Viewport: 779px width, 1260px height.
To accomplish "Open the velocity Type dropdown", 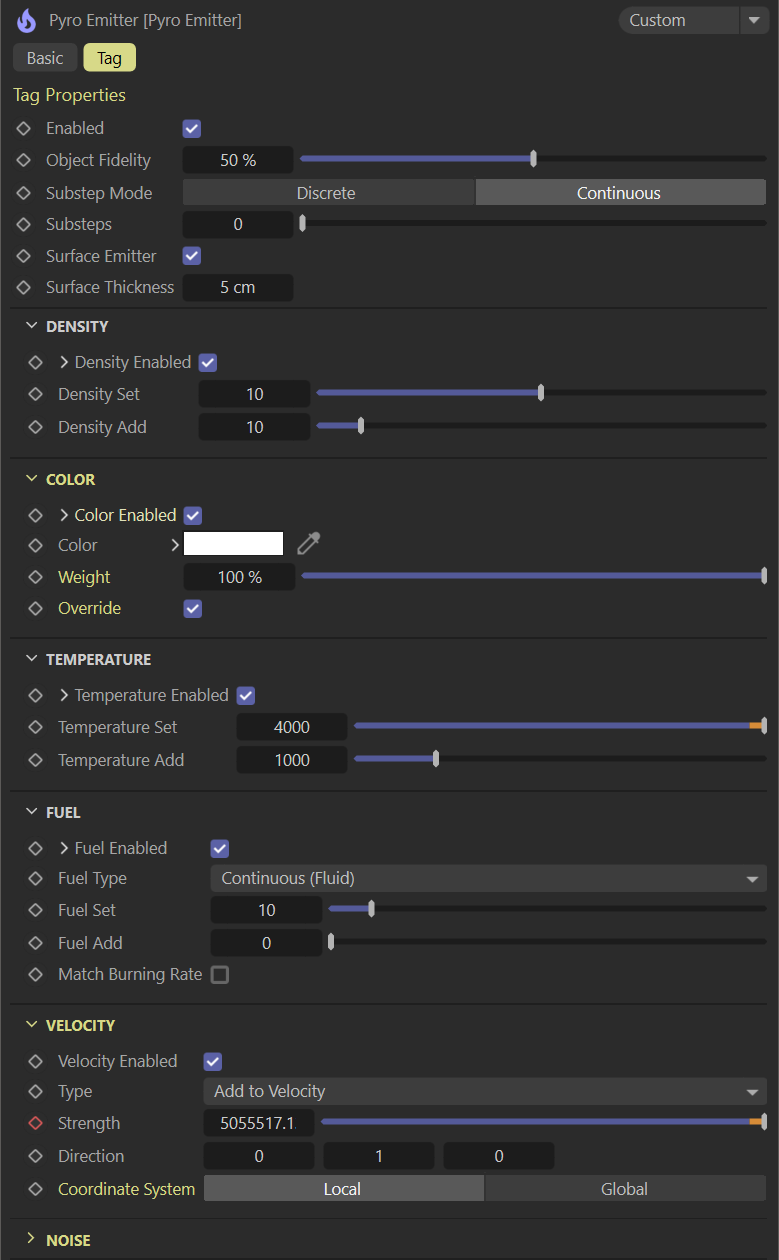I will (484, 1091).
